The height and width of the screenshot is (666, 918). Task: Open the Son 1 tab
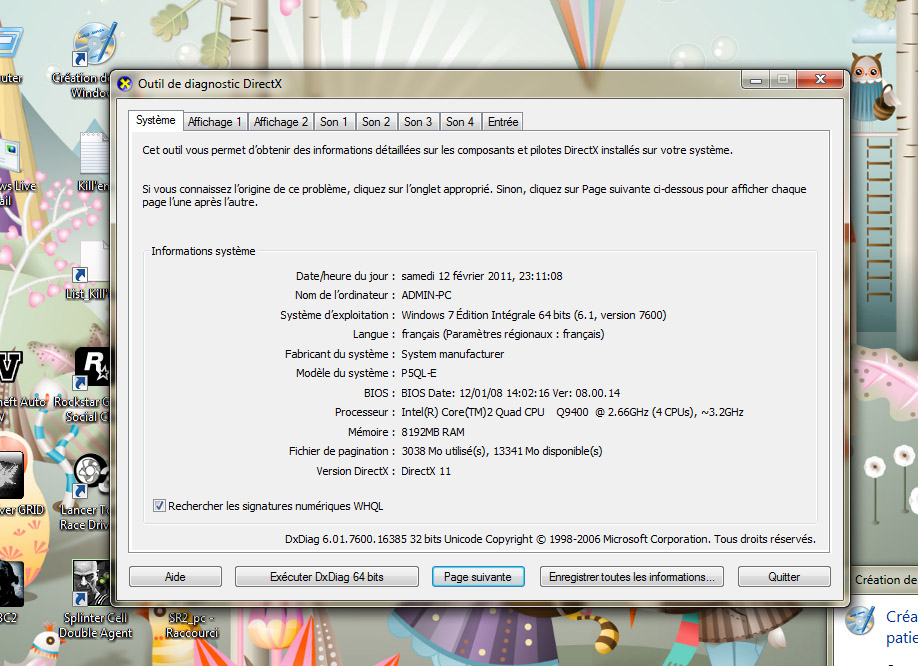click(334, 122)
